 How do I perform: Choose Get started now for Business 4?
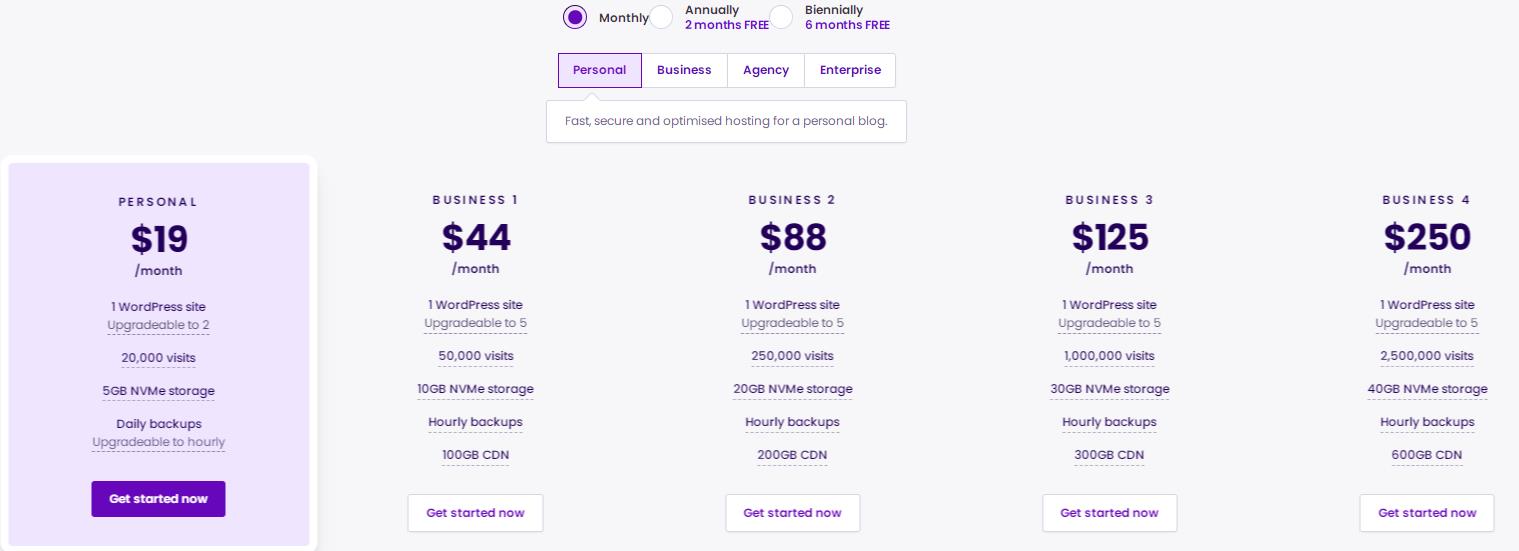coord(1426,513)
